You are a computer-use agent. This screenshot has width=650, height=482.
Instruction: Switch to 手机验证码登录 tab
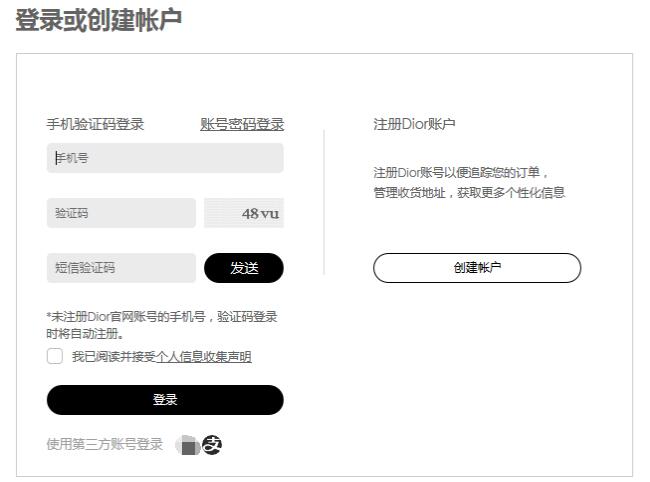coord(95,125)
